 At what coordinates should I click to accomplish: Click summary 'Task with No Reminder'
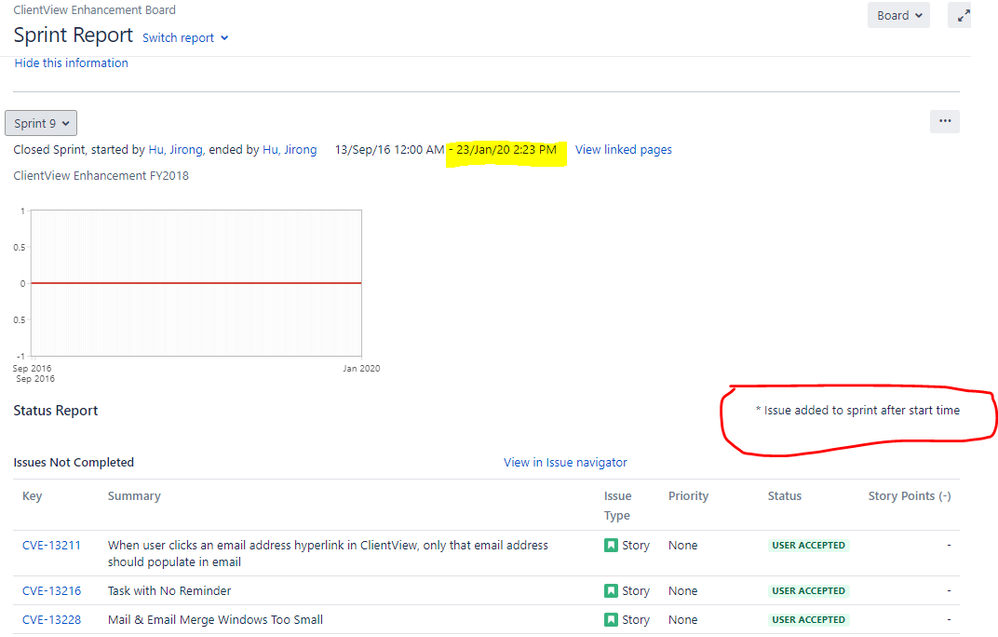click(x=169, y=591)
